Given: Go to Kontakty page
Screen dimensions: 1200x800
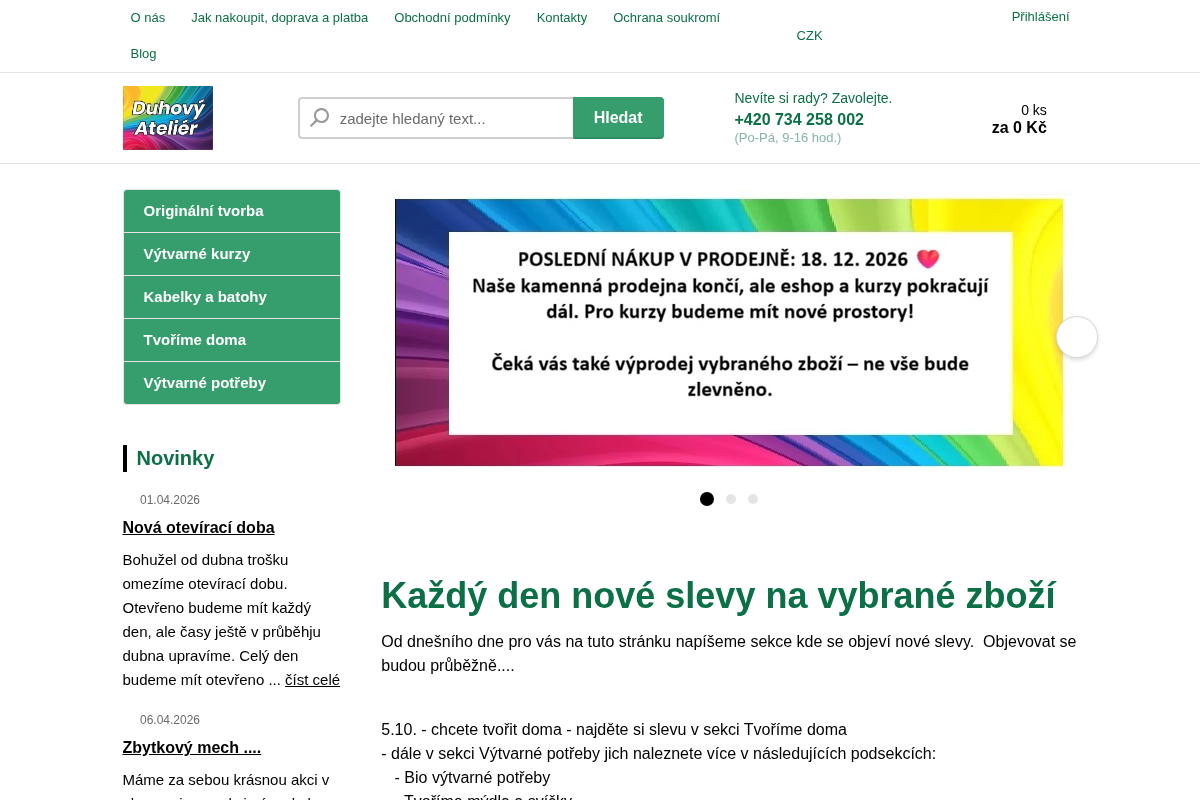Looking at the screenshot, I should point(562,17).
